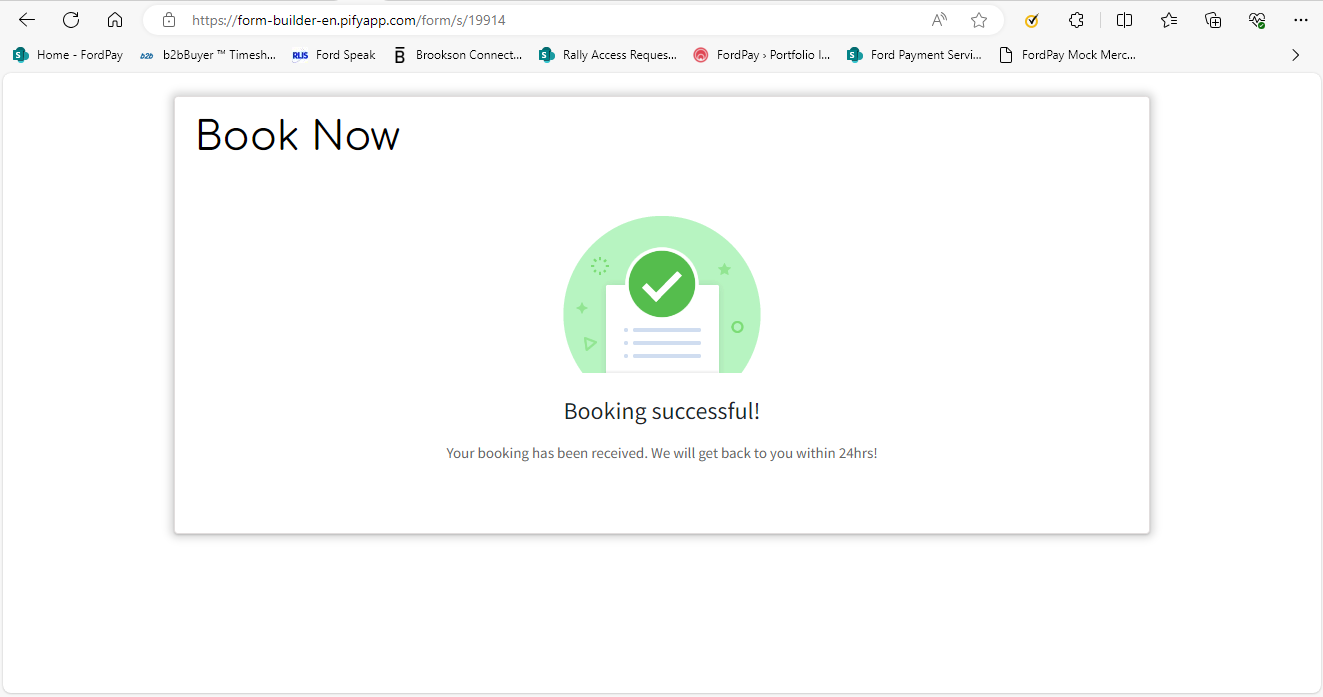Open the Favorites list panel
The image size is (1323, 697).
tap(1169, 20)
